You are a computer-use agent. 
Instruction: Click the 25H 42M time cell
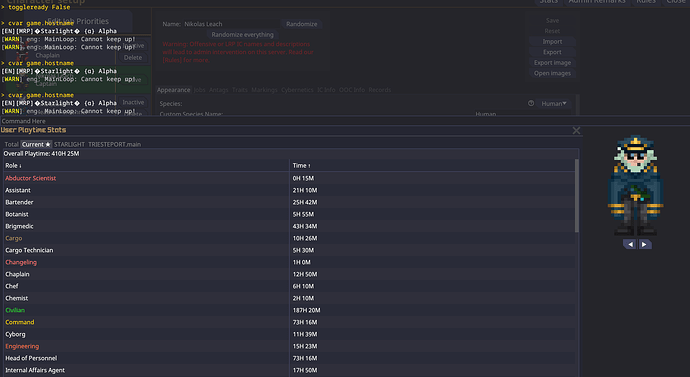point(305,202)
